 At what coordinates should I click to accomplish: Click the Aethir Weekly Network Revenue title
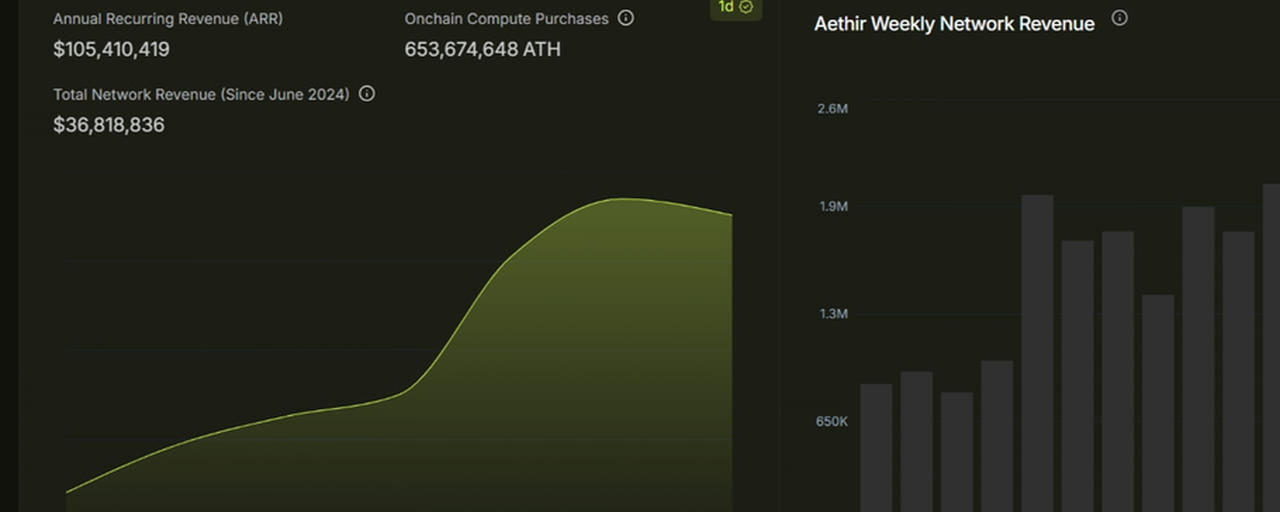(x=954, y=24)
